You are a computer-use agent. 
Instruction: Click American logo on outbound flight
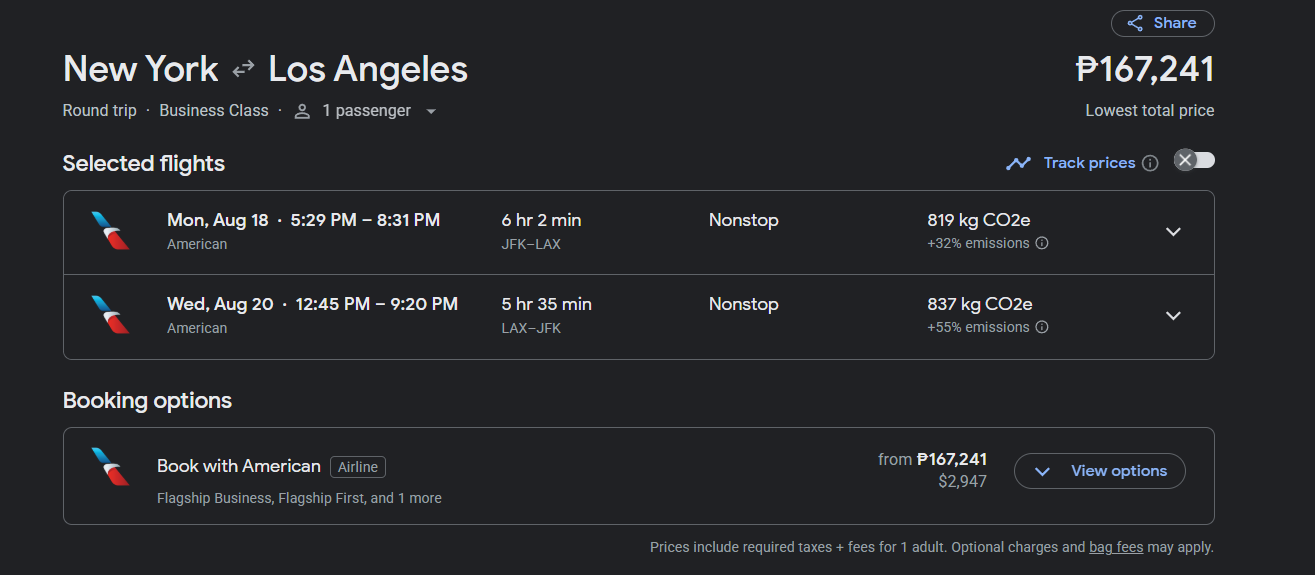[x=110, y=231]
